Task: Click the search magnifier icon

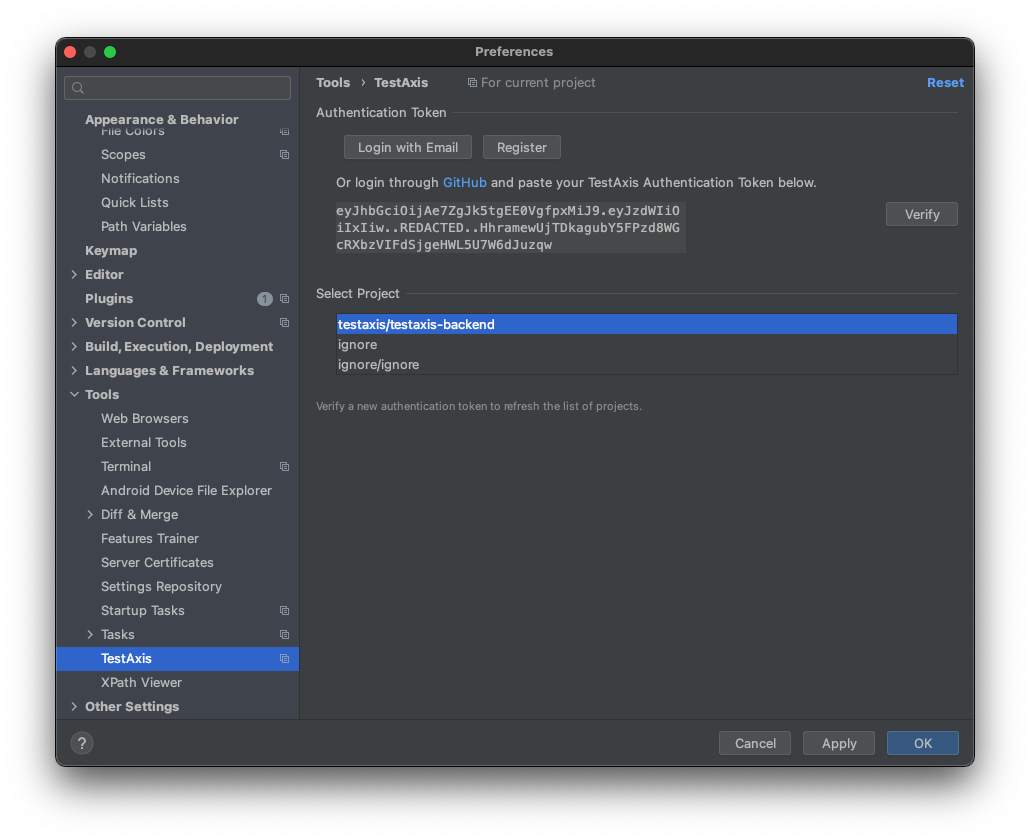Action: 78,88
